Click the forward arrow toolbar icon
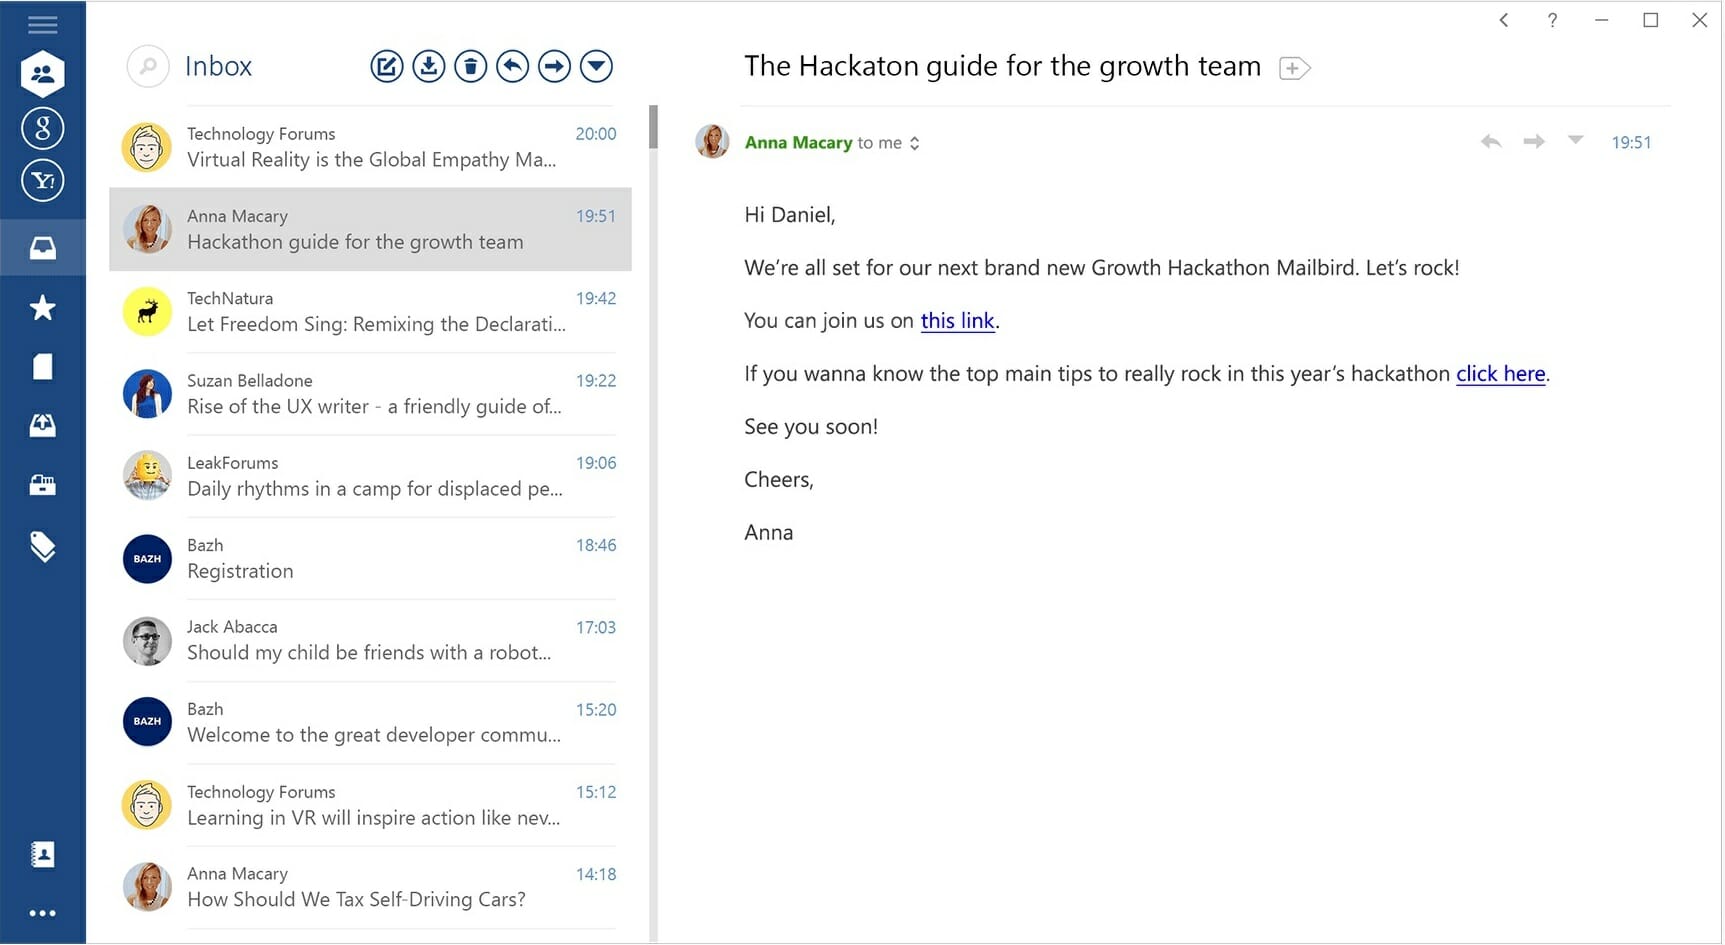This screenshot has width=1725, height=945. tap(555, 67)
